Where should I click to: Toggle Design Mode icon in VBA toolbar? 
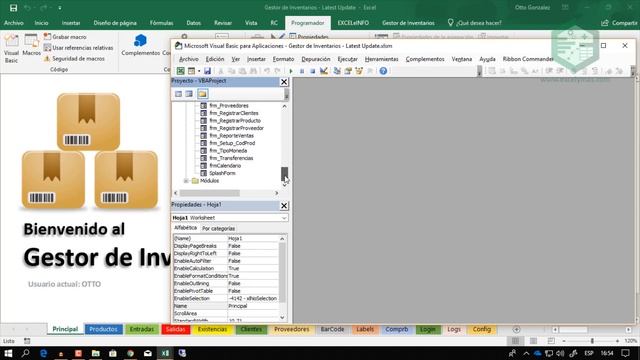click(324, 71)
